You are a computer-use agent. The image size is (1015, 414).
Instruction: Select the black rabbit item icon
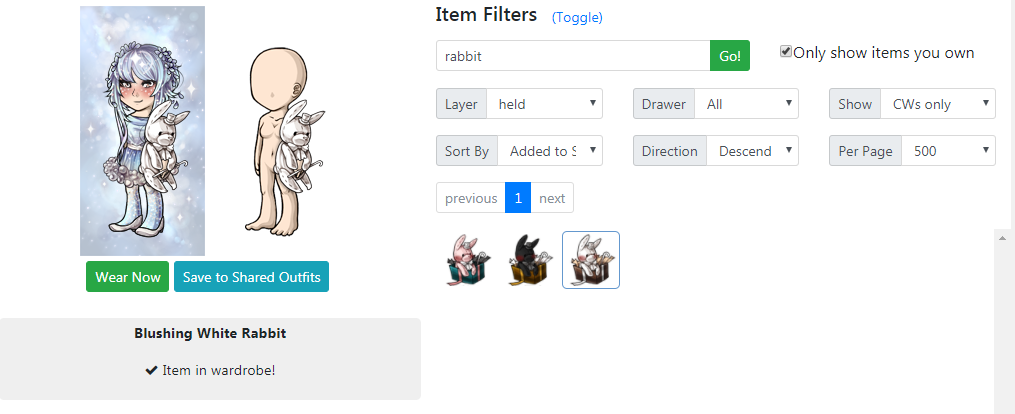click(529, 260)
